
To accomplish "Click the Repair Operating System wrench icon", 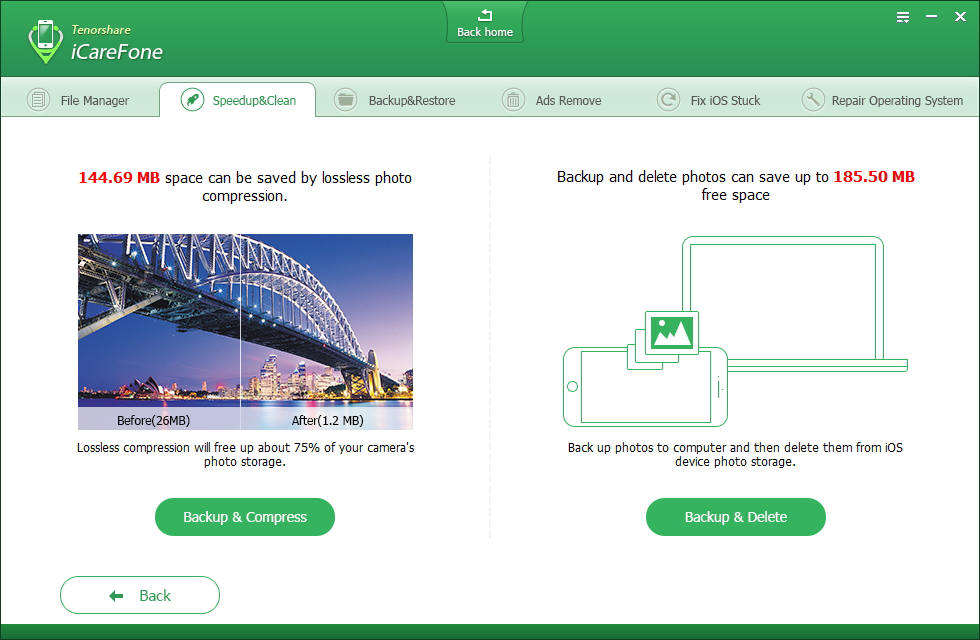I will 812,100.
